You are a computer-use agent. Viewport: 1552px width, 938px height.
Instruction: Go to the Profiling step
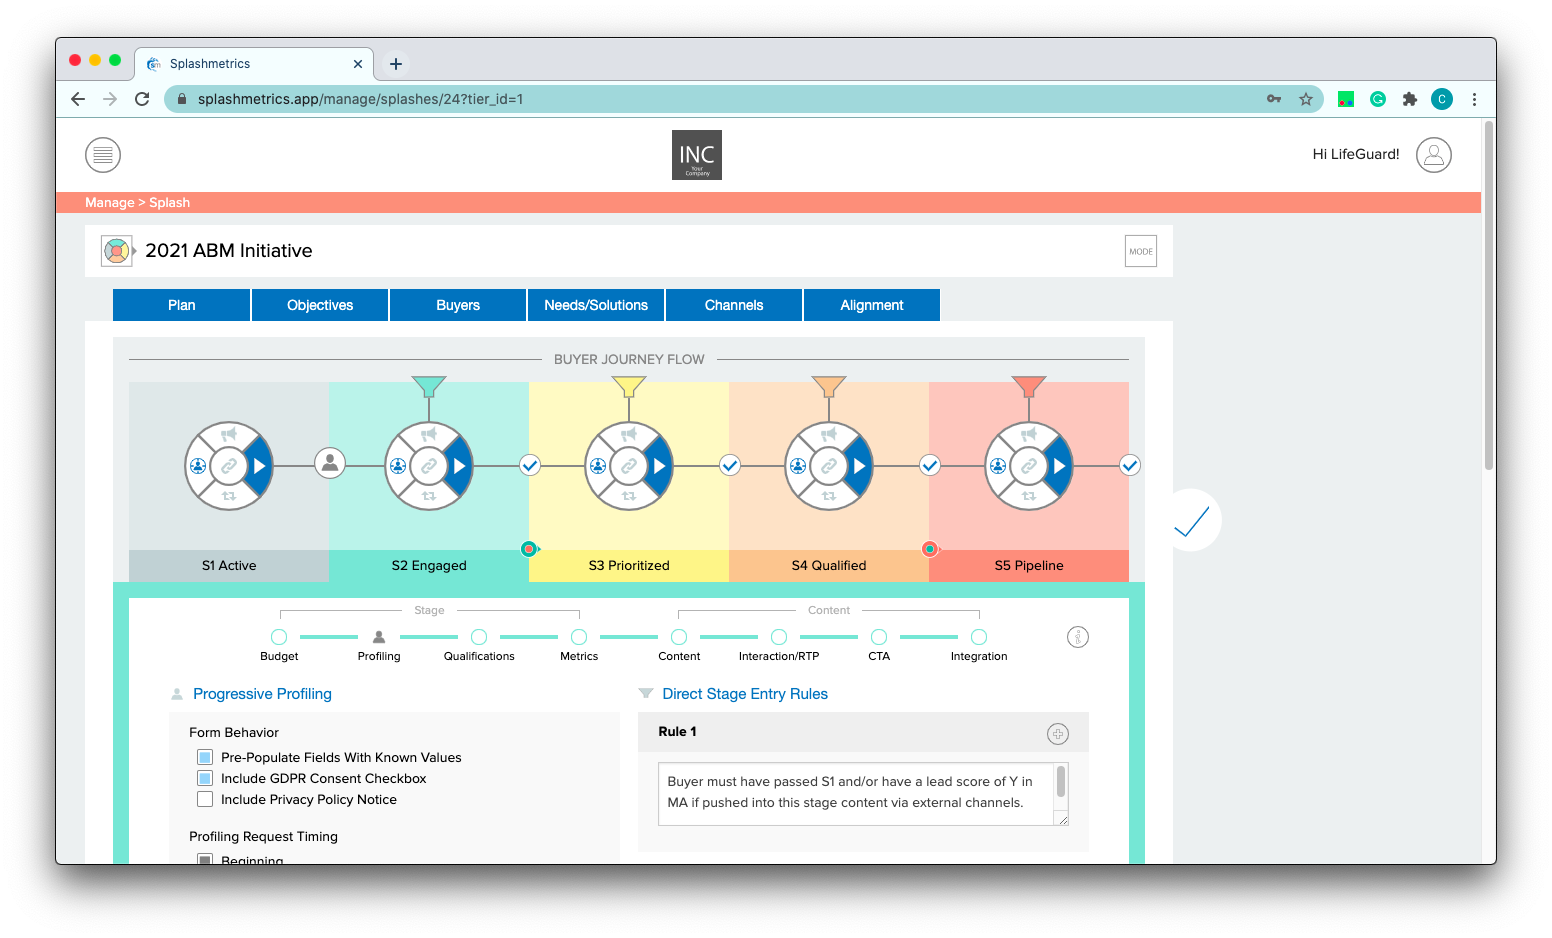(379, 637)
